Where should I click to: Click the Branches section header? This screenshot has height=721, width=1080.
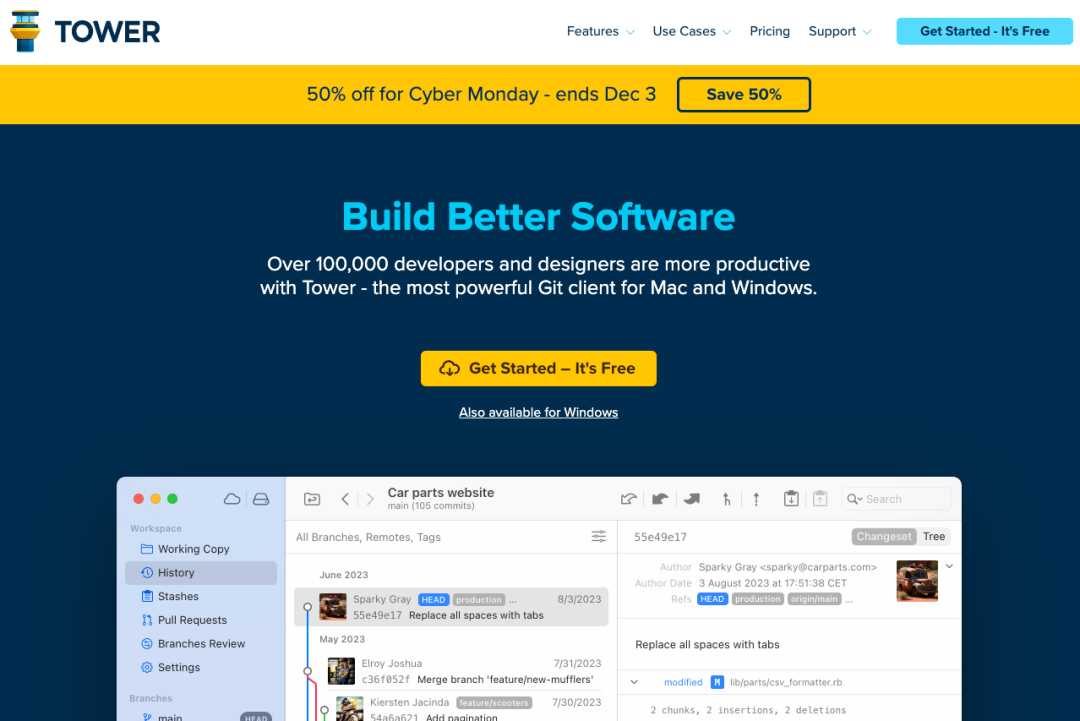151,698
